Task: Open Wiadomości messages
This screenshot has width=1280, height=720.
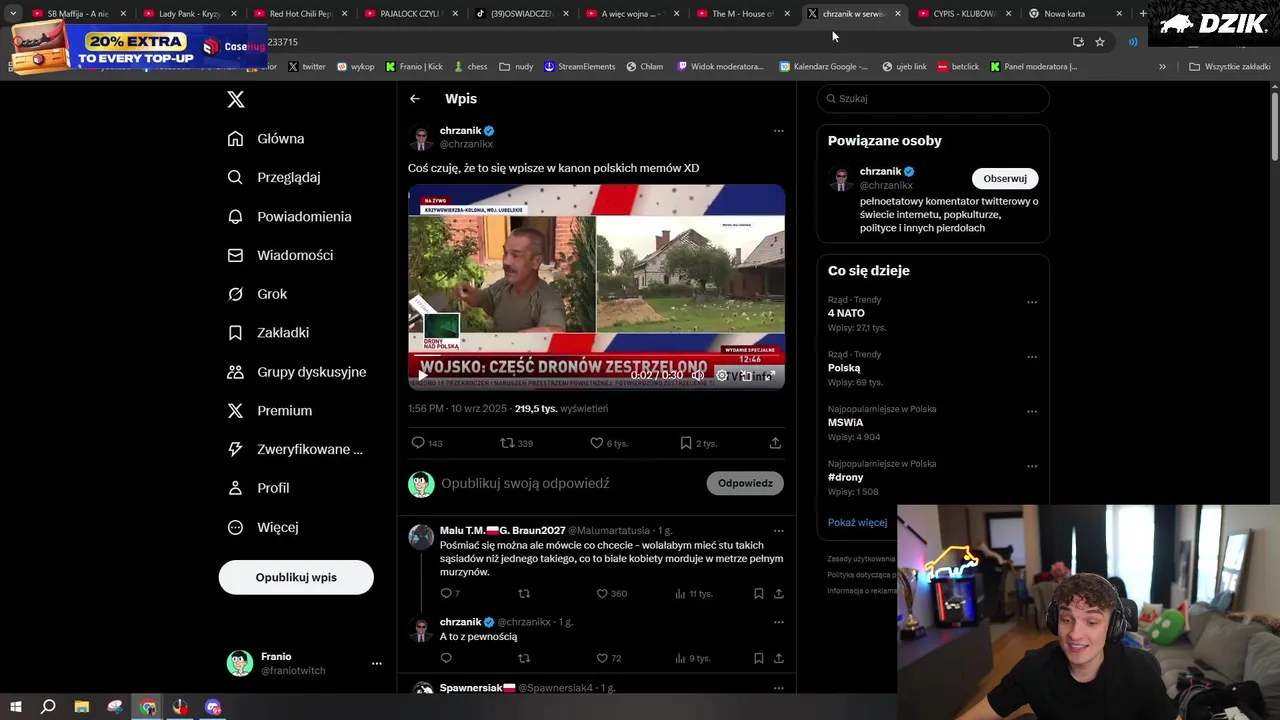Action: (280, 255)
